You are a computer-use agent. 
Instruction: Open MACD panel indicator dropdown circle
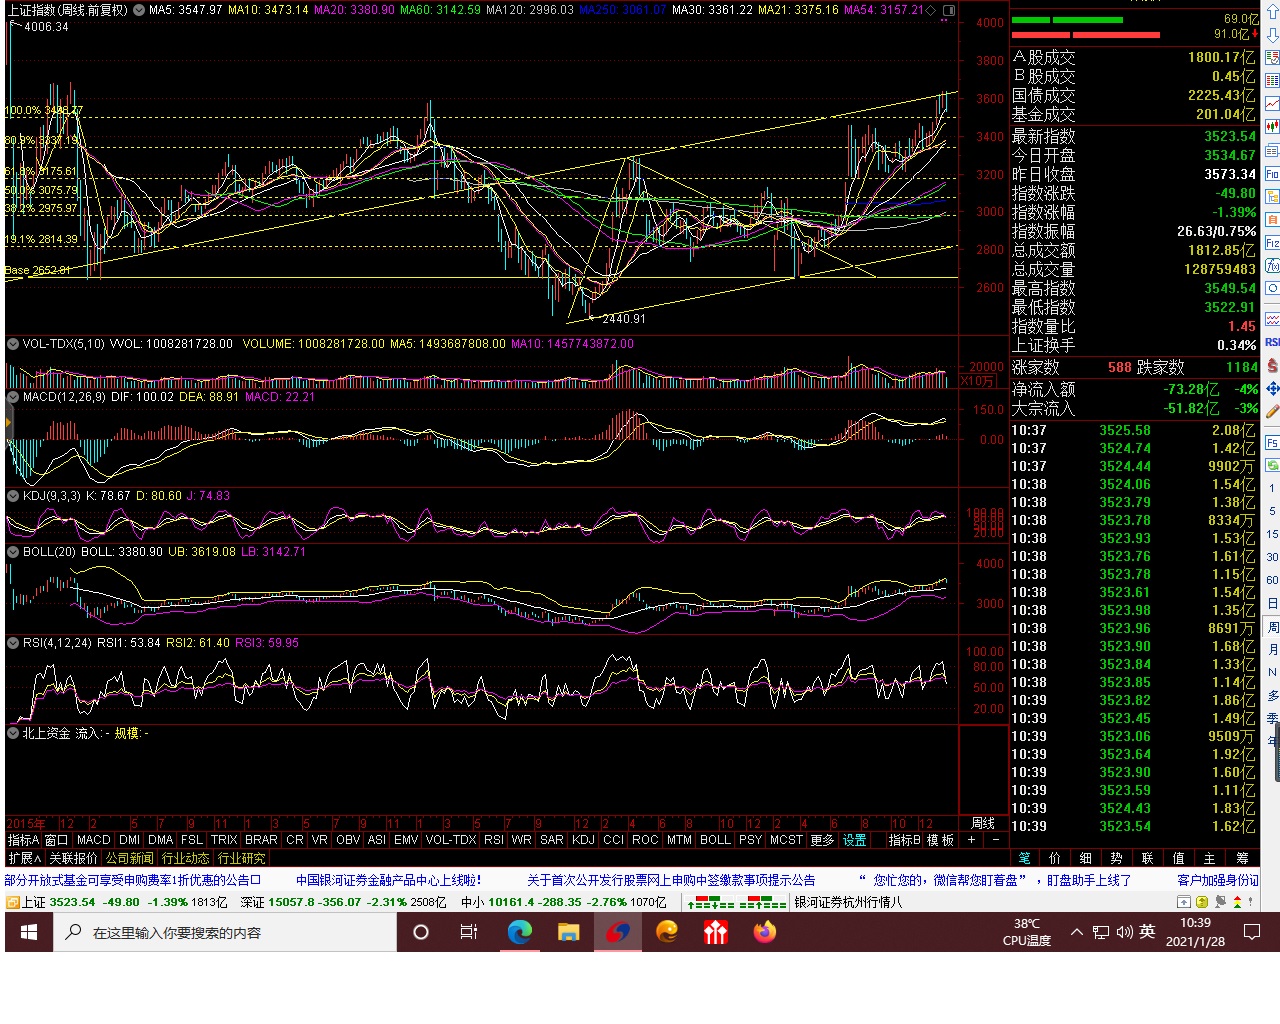13,396
